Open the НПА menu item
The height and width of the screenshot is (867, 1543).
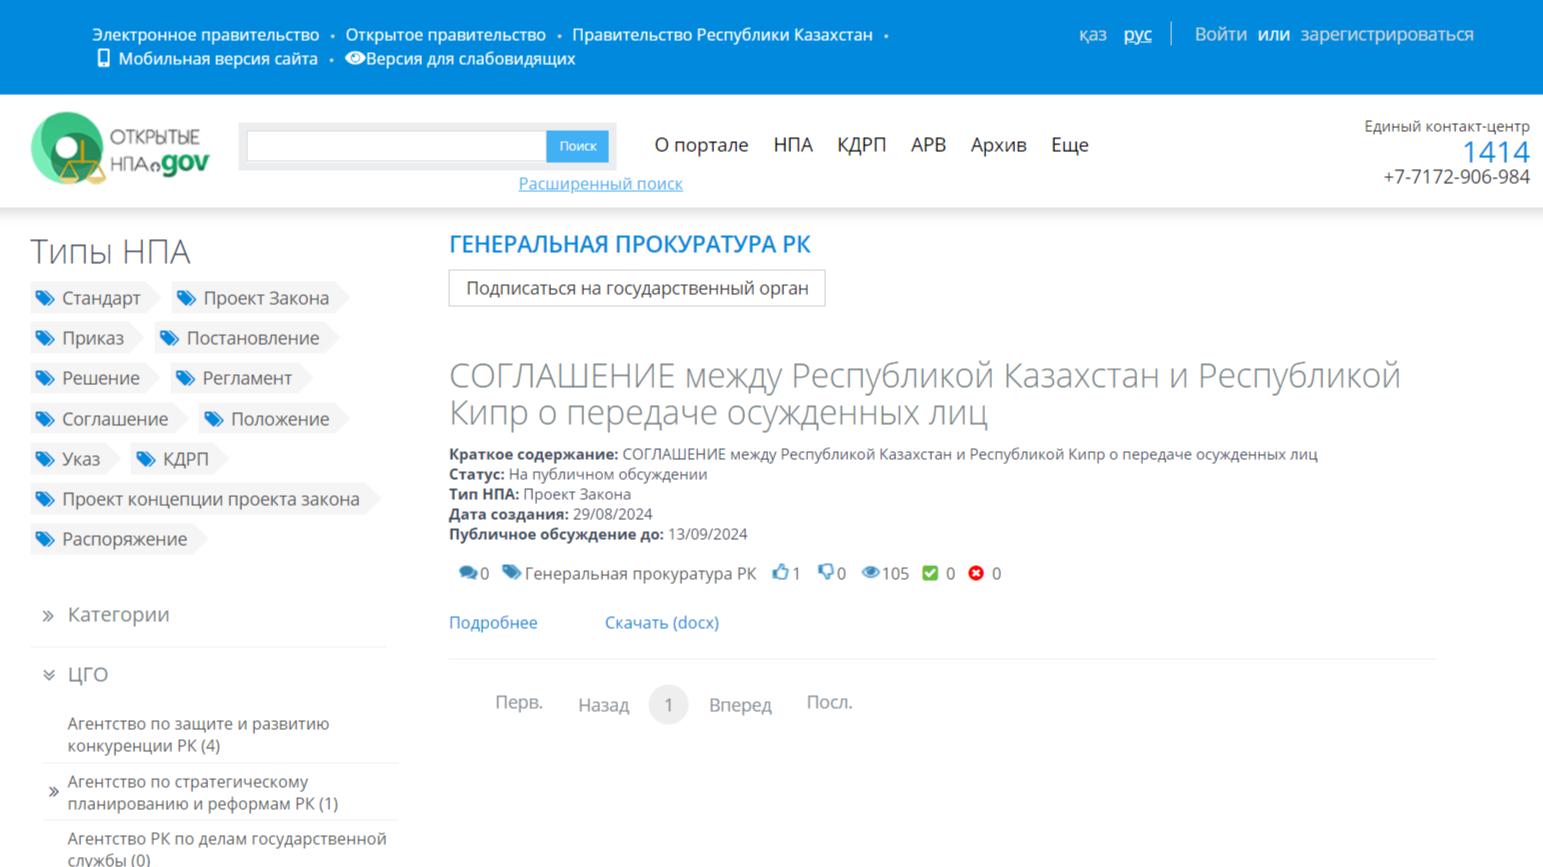[x=792, y=145]
